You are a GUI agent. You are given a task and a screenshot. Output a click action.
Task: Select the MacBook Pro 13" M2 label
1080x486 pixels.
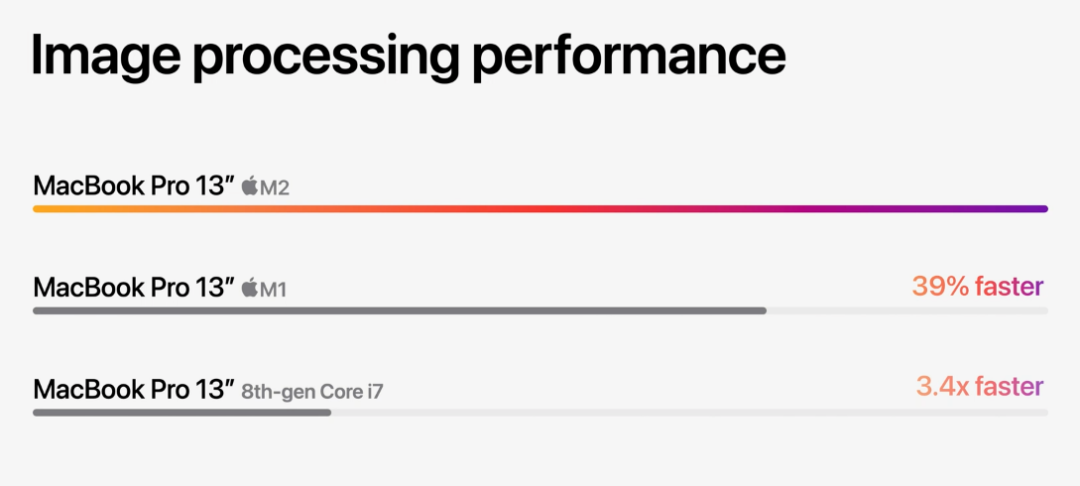point(161,186)
